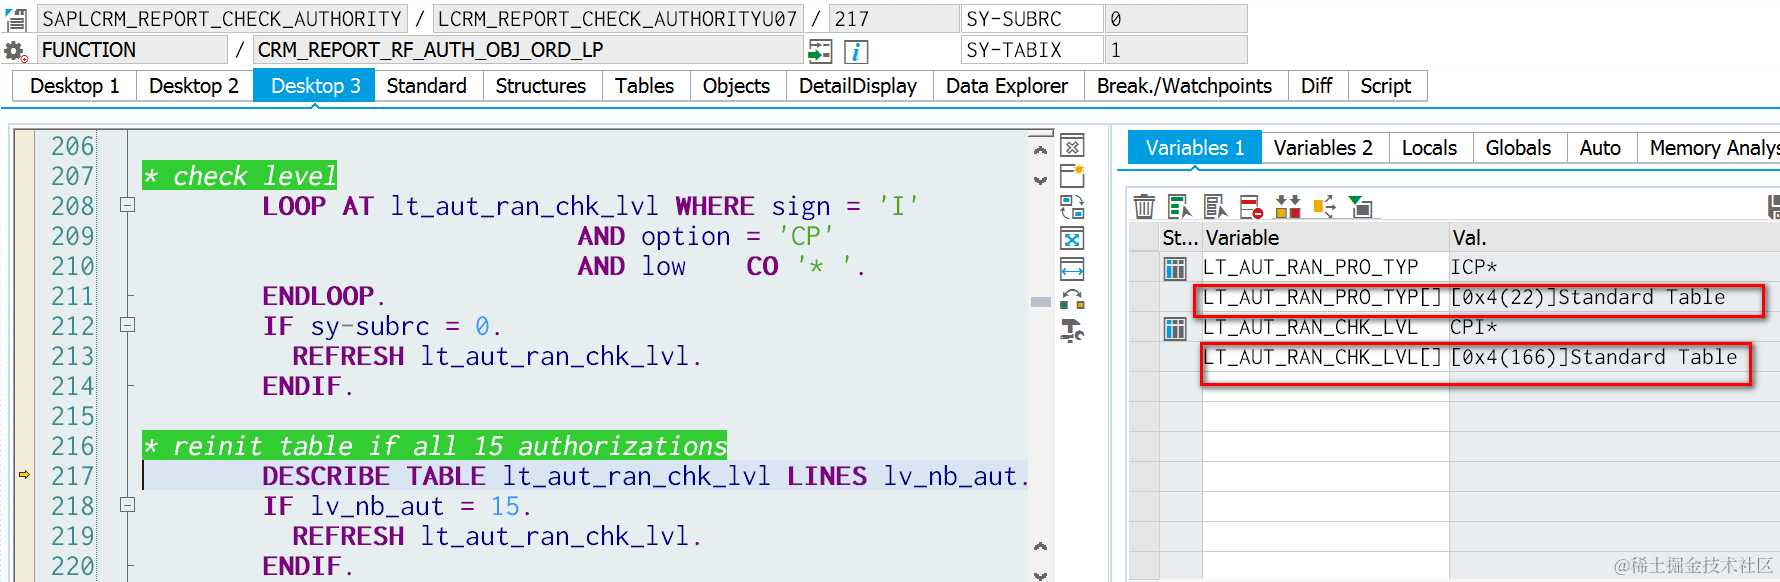Screen dimensions: 1780x582
Task: Click the SY-SUBRC value field
Action: tap(1176, 19)
